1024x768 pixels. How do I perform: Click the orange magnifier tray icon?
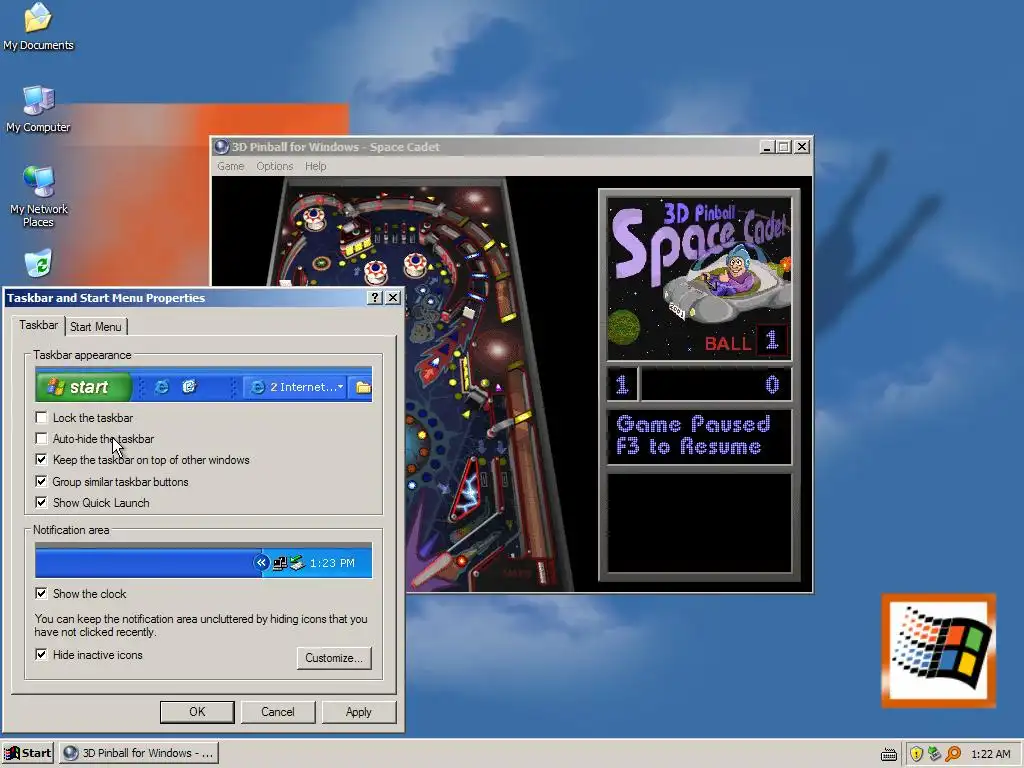[953, 754]
